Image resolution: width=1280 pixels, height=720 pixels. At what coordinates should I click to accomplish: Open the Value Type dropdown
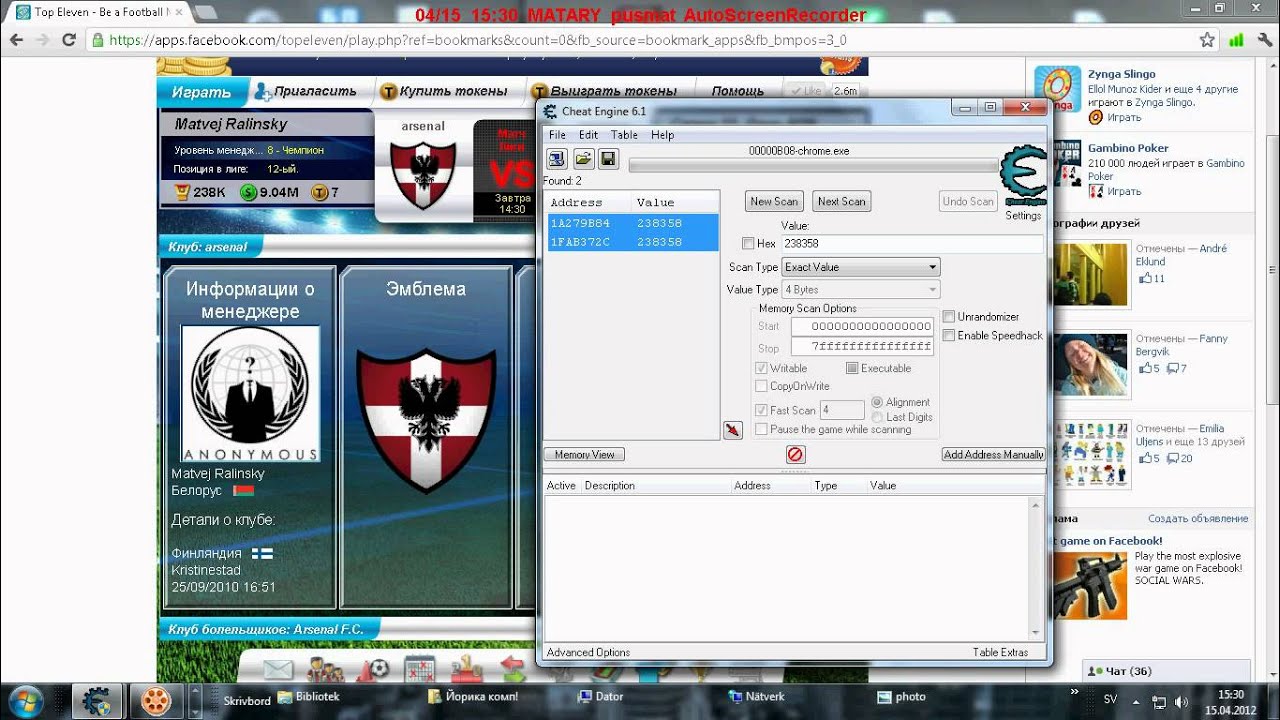coord(861,290)
